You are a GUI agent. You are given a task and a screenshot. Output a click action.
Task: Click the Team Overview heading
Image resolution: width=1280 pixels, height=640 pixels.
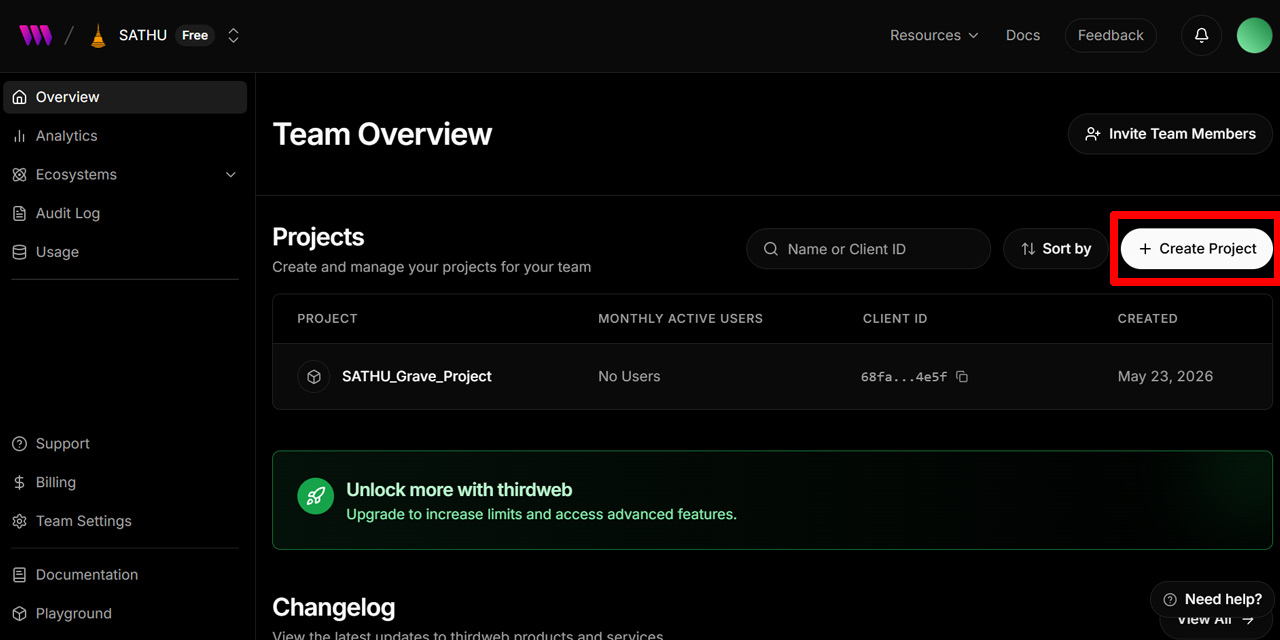tap(382, 134)
